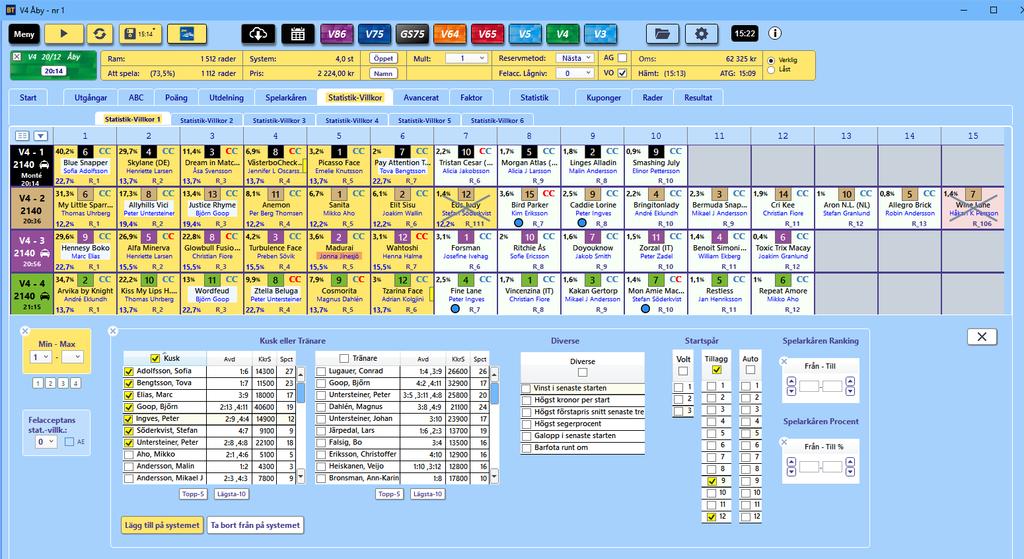This screenshot has width=1024, height=559.
Task: Uncheck driver Adolfsson, Sofia
Action: (x=129, y=372)
